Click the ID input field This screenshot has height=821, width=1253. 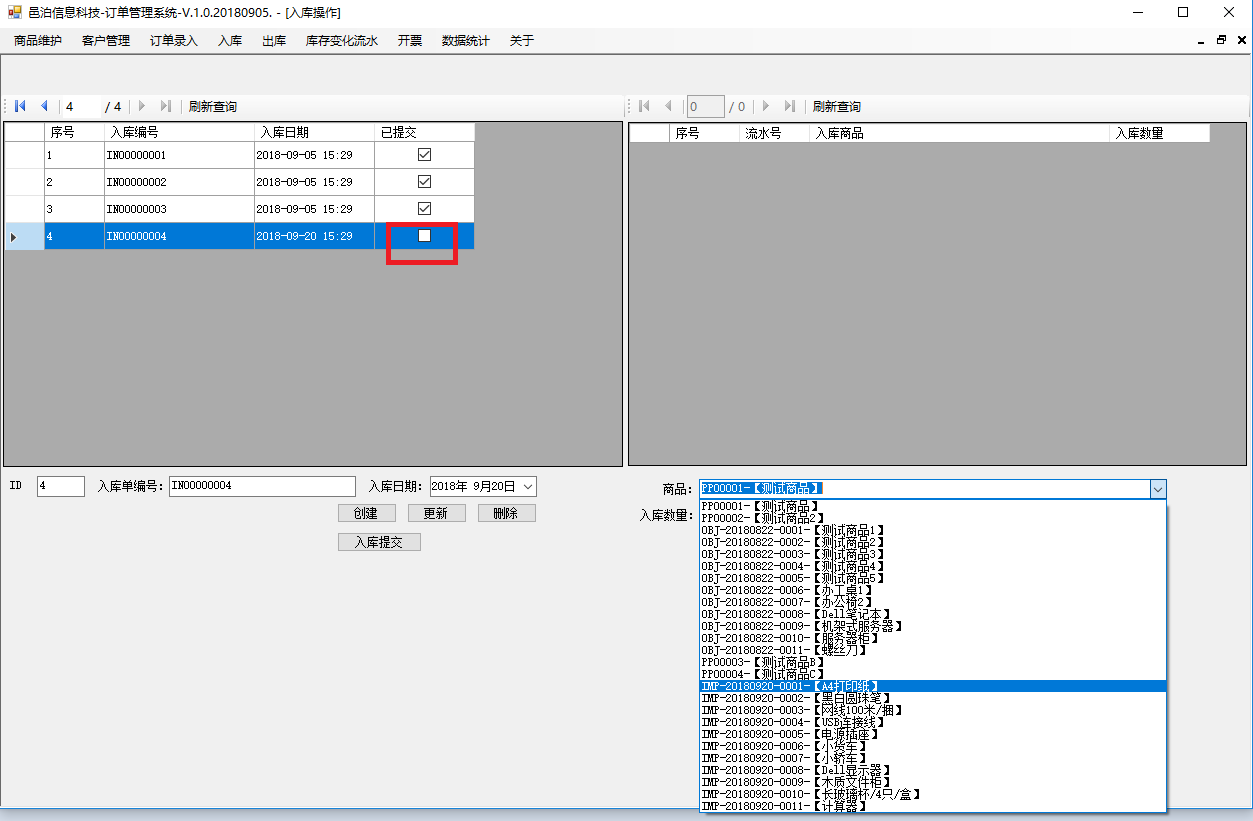pyautogui.click(x=61, y=486)
